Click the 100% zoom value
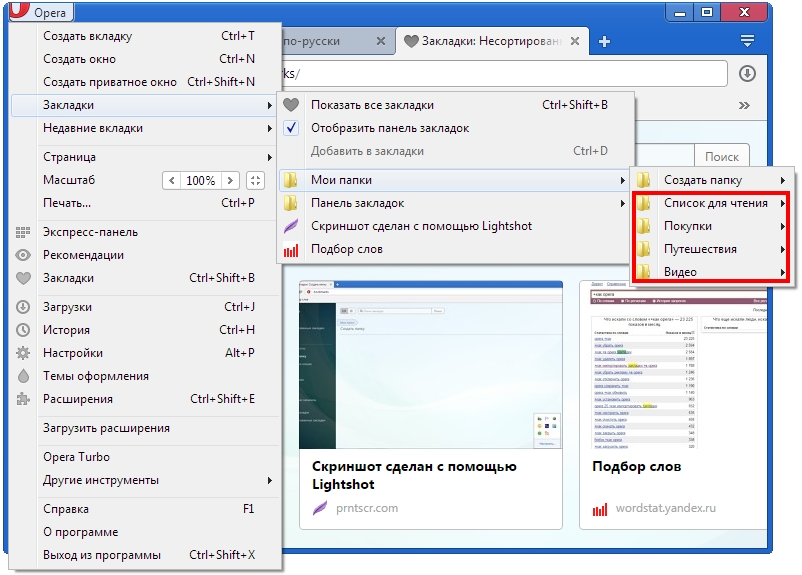The width and height of the screenshot is (802, 575). point(201,181)
